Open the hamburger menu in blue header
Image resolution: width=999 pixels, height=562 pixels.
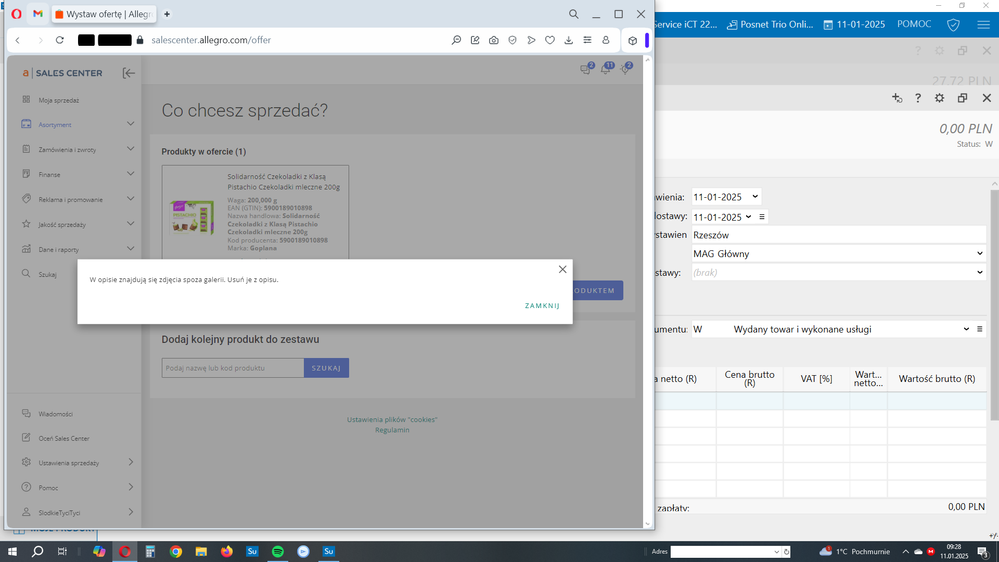984,25
